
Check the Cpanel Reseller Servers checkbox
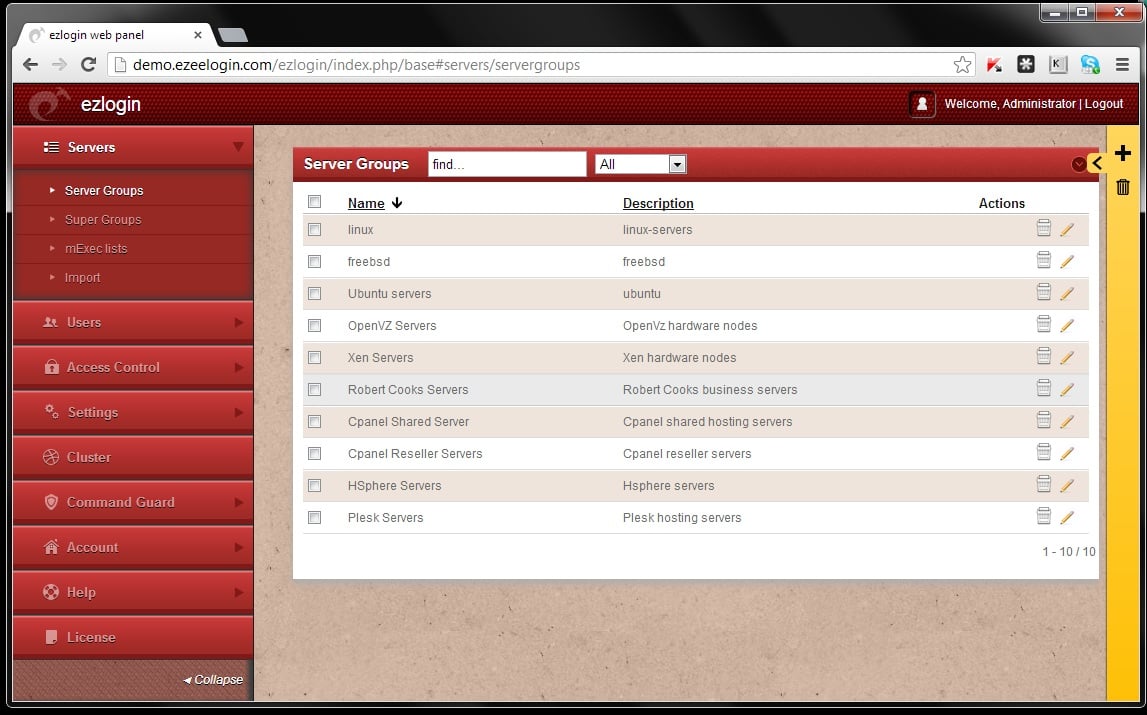point(315,454)
